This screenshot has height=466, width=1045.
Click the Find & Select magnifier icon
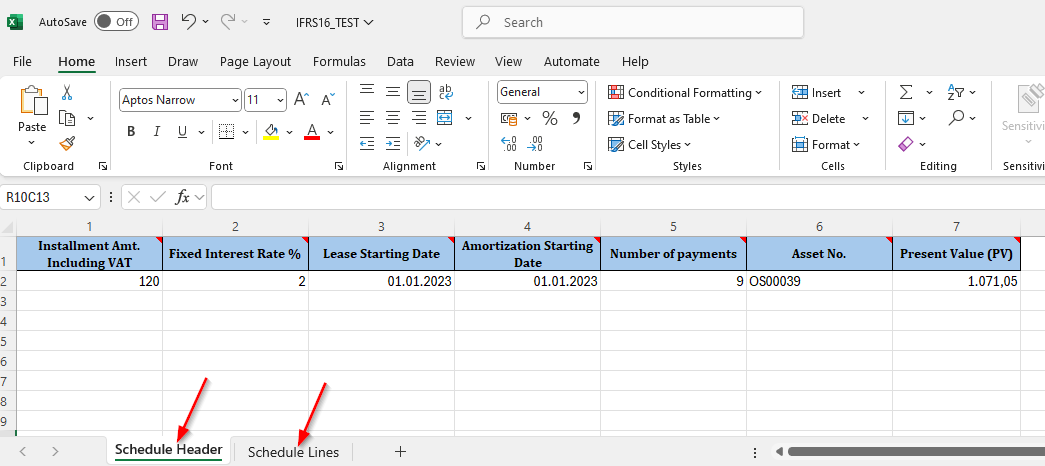(x=956, y=118)
